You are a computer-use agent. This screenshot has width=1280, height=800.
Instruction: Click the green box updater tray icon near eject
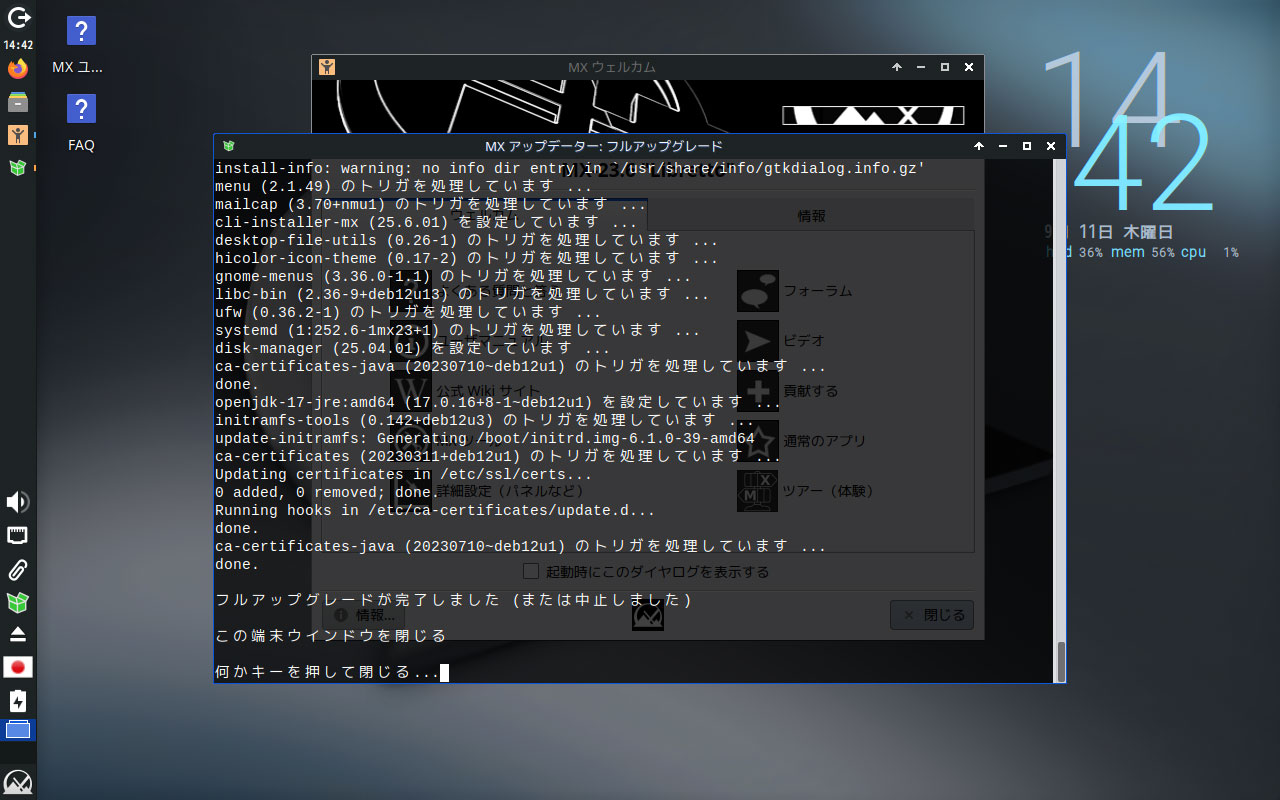[x=18, y=602]
